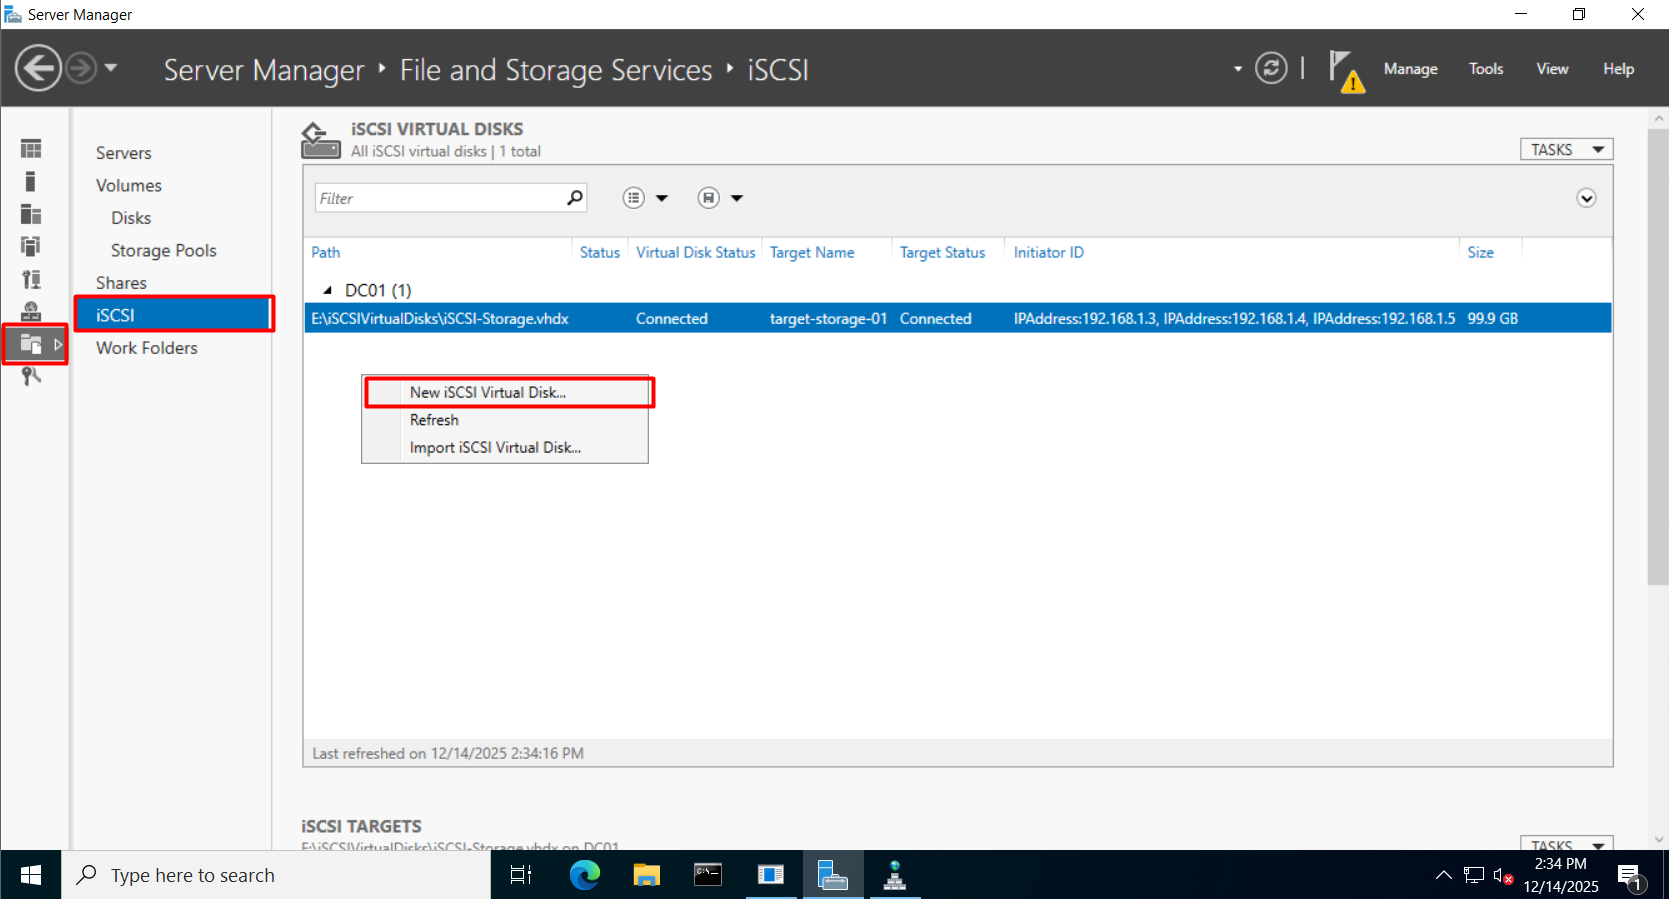Sort by the Status column header
1669x899 pixels.
click(600, 252)
